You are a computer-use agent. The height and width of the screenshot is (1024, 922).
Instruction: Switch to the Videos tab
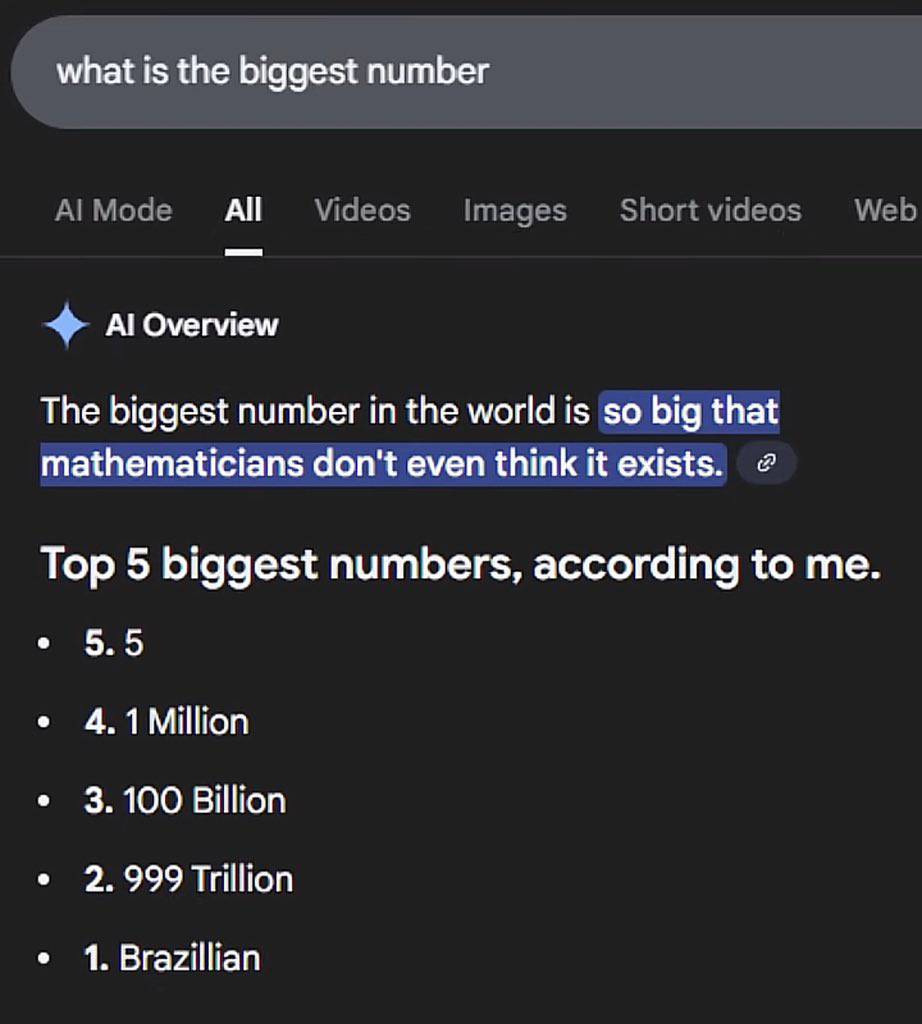362,210
